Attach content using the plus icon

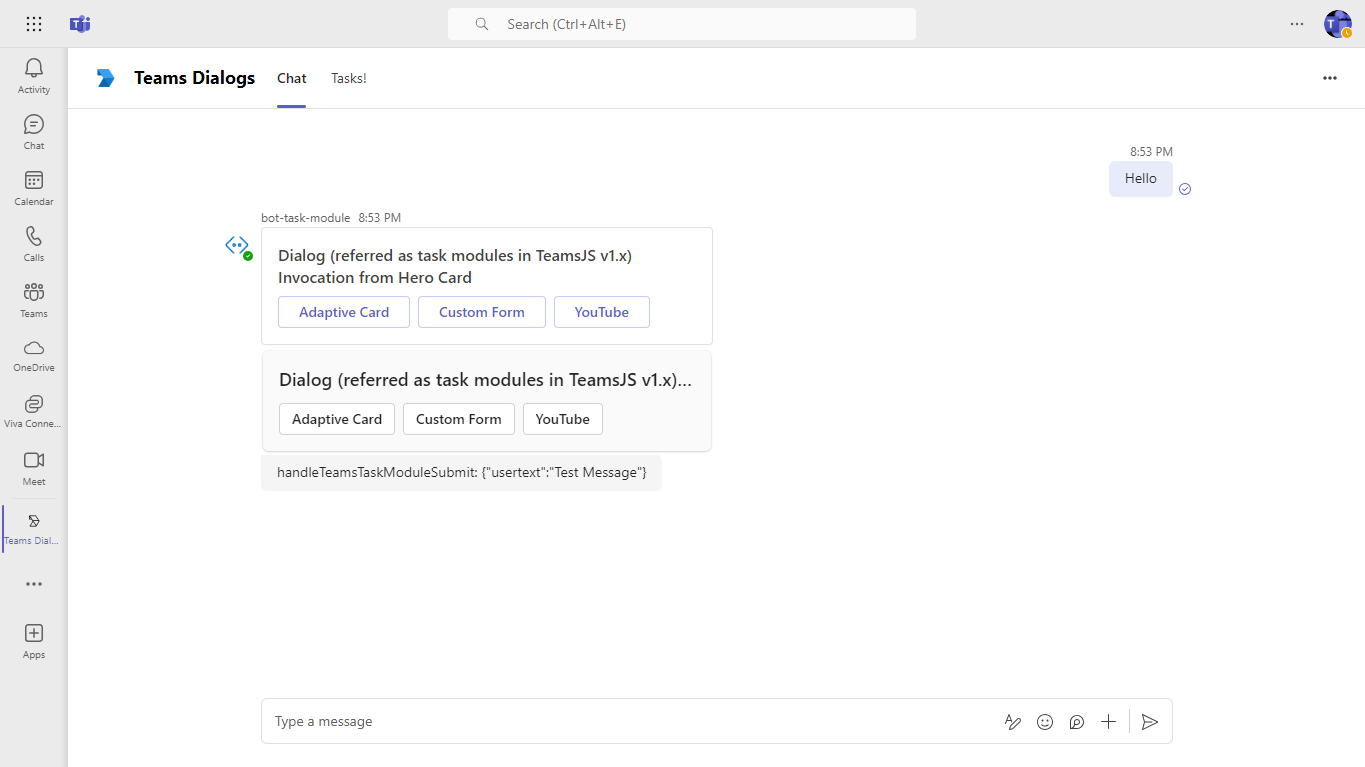tap(1108, 721)
